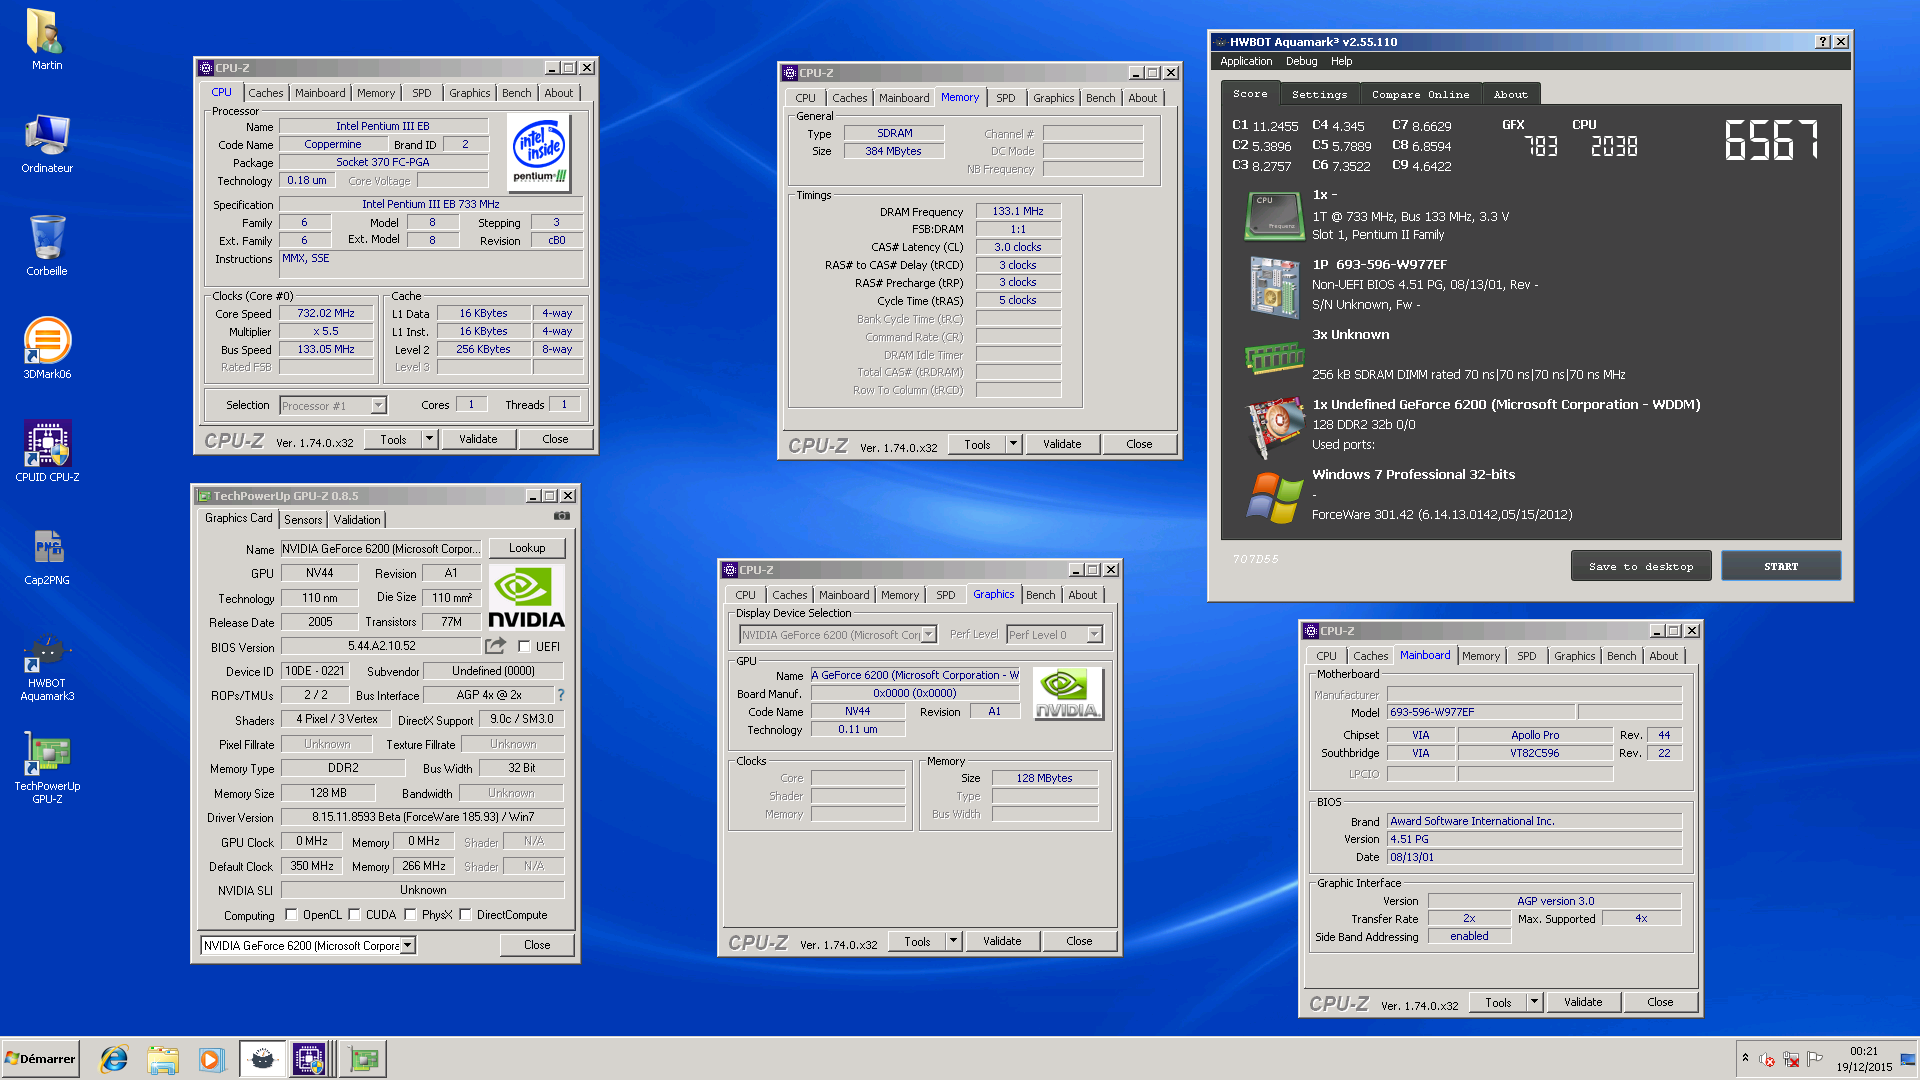Toggle the CUDA checkbox
The image size is (1920, 1080).
pyautogui.click(x=354, y=914)
